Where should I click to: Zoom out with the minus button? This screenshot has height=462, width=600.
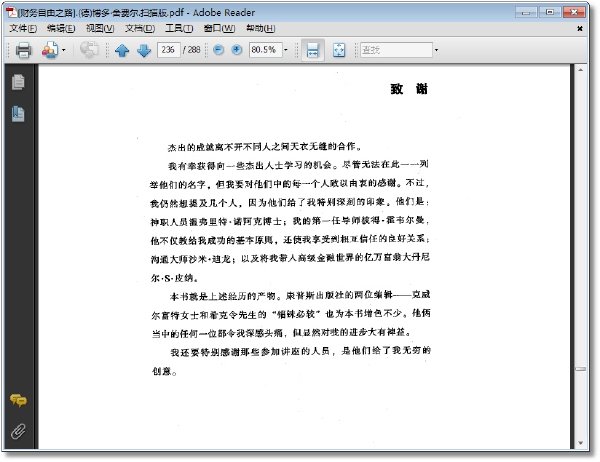pyautogui.click(x=218, y=50)
